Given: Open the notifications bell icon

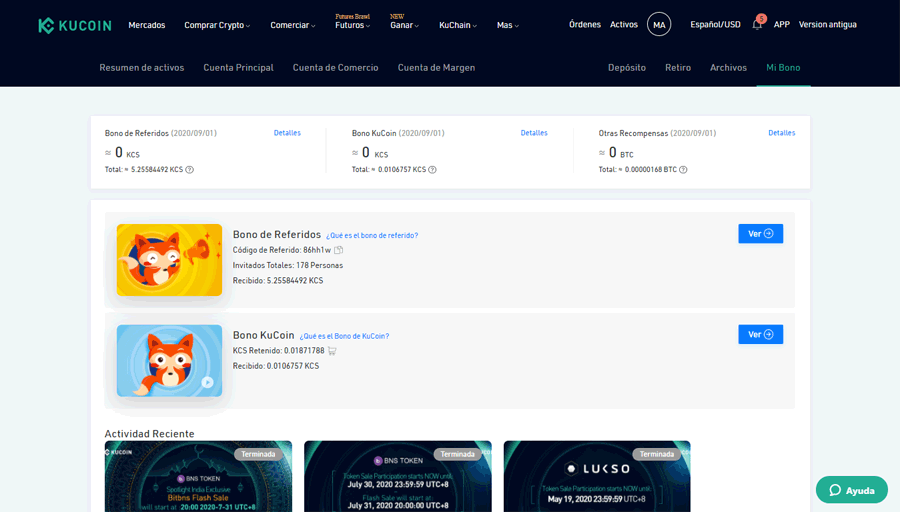Looking at the screenshot, I should pos(757,25).
